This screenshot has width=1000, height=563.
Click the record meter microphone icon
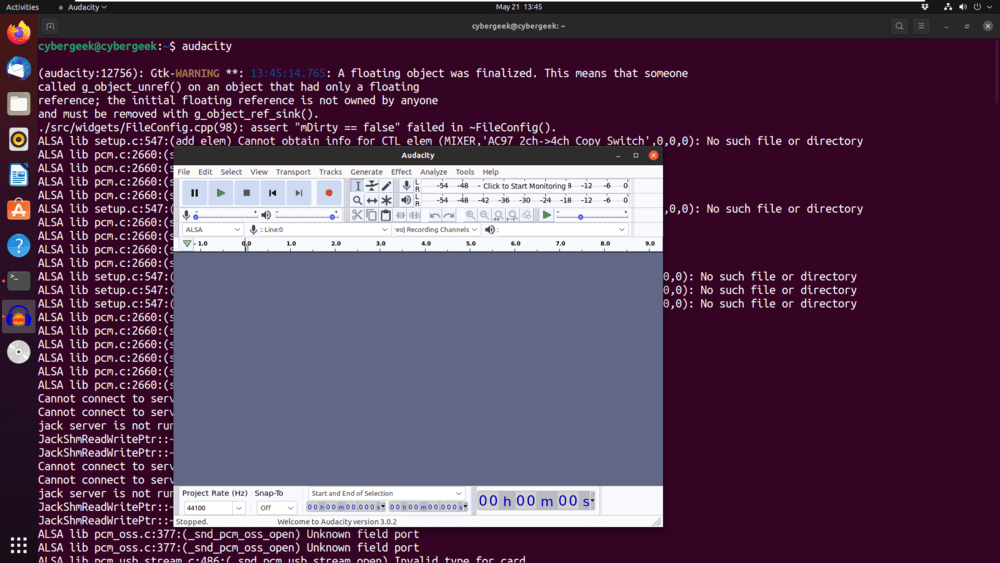pos(406,186)
